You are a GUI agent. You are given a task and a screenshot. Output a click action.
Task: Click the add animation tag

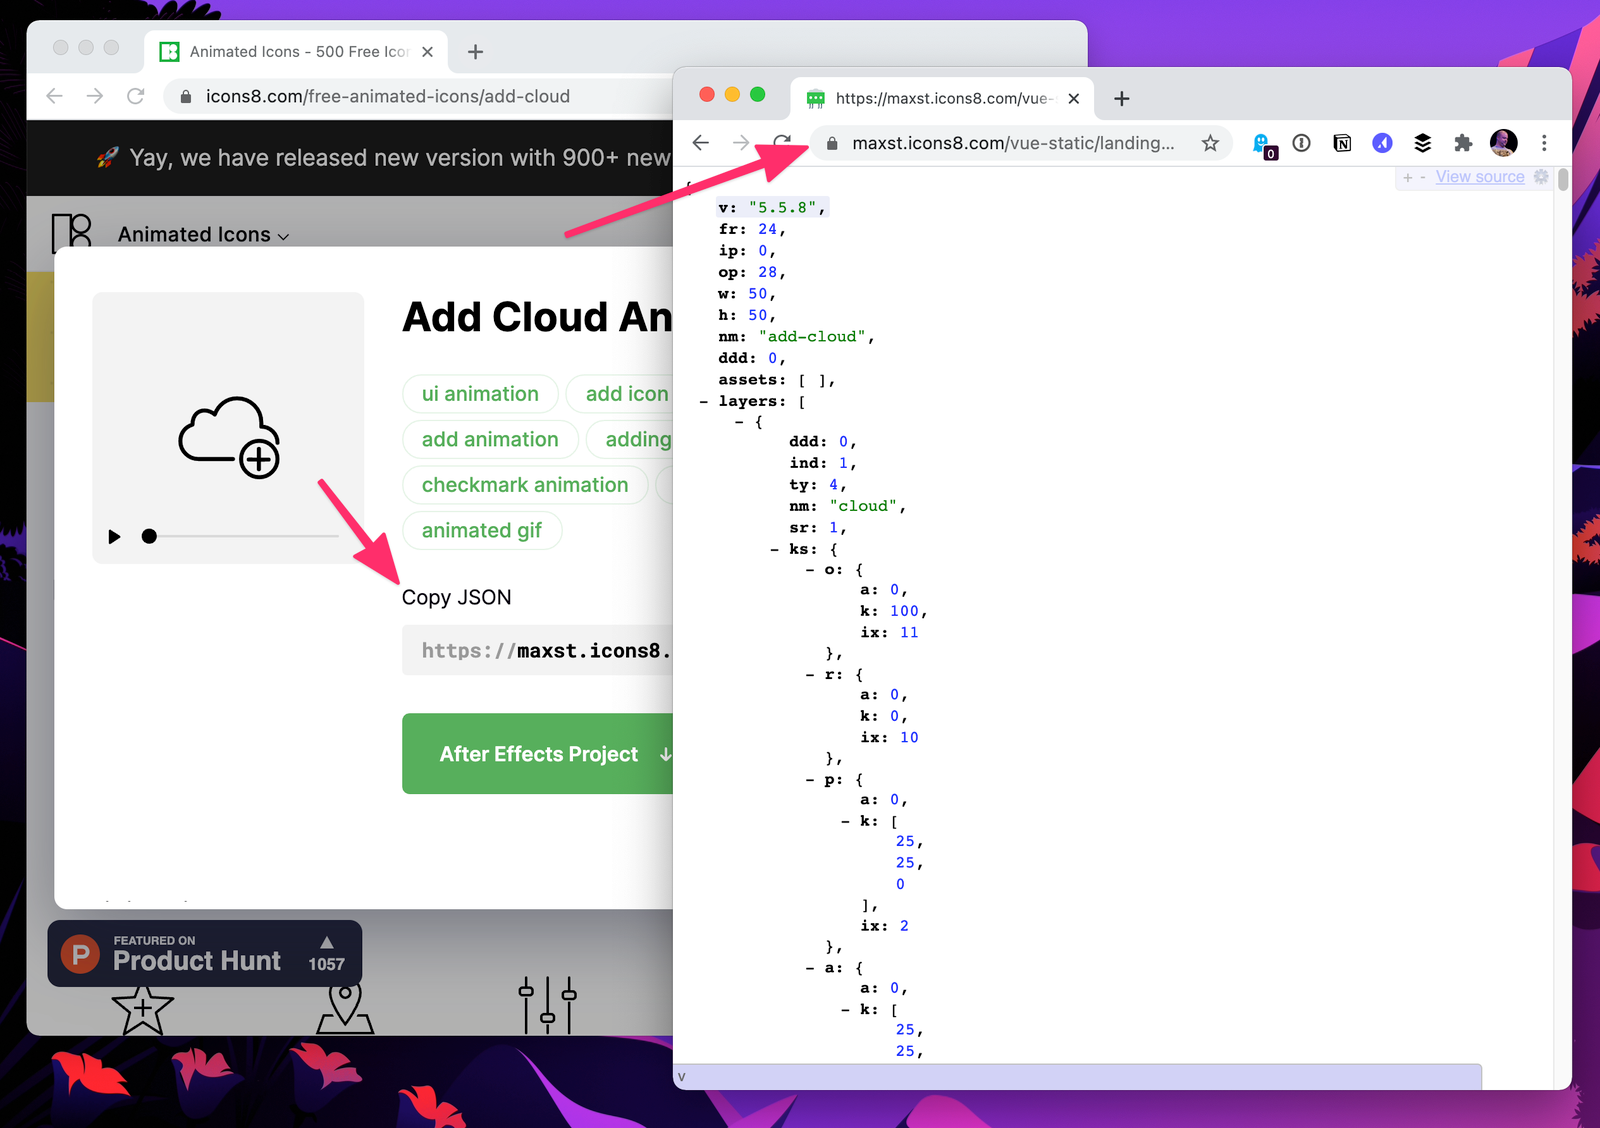click(490, 439)
